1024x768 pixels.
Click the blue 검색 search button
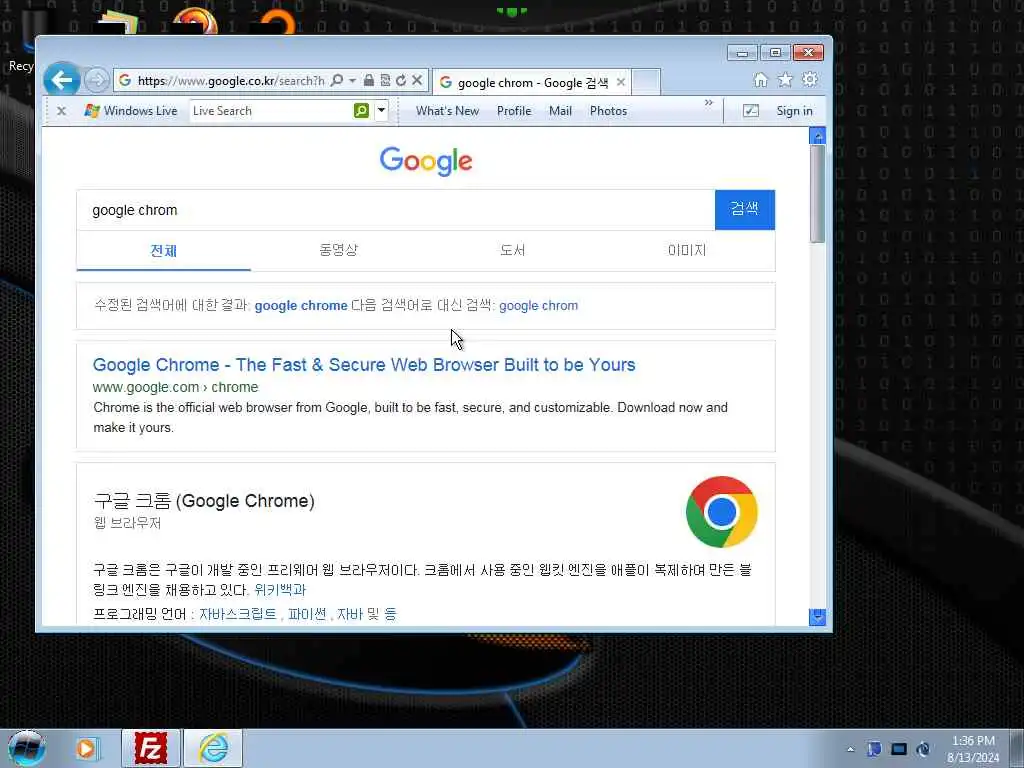pyautogui.click(x=744, y=210)
